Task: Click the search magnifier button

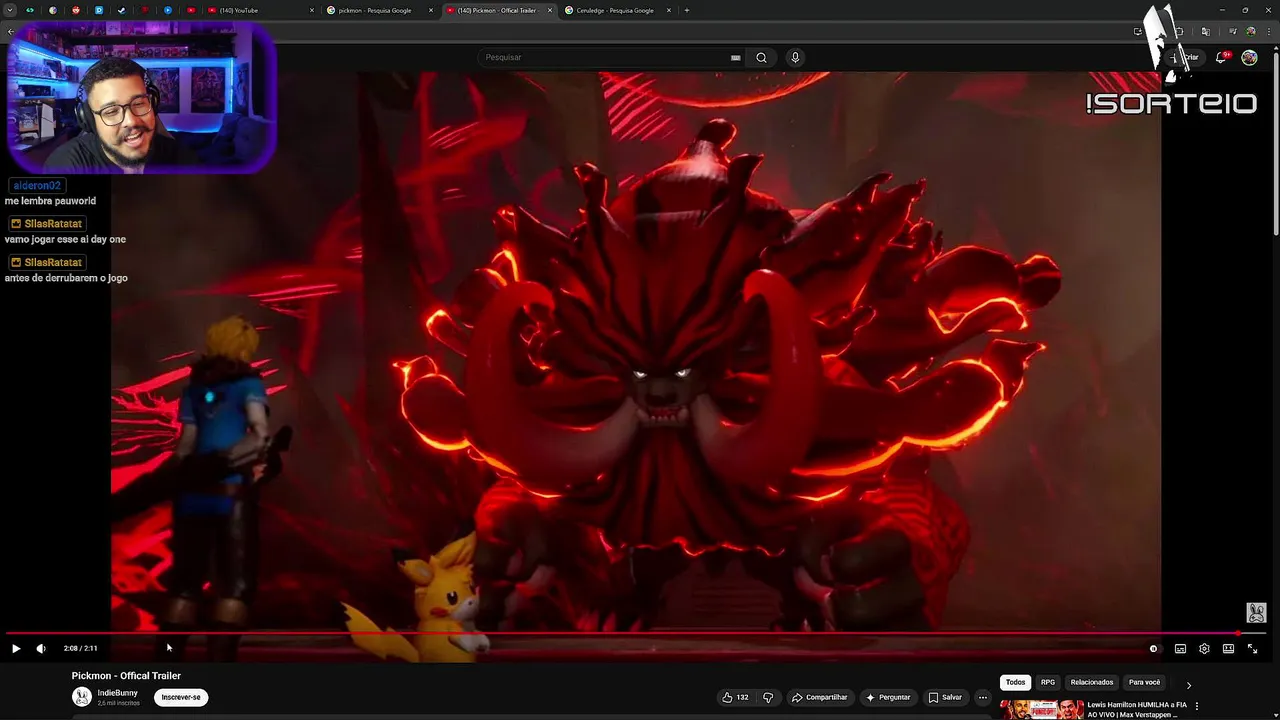Action: click(x=761, y=57)
